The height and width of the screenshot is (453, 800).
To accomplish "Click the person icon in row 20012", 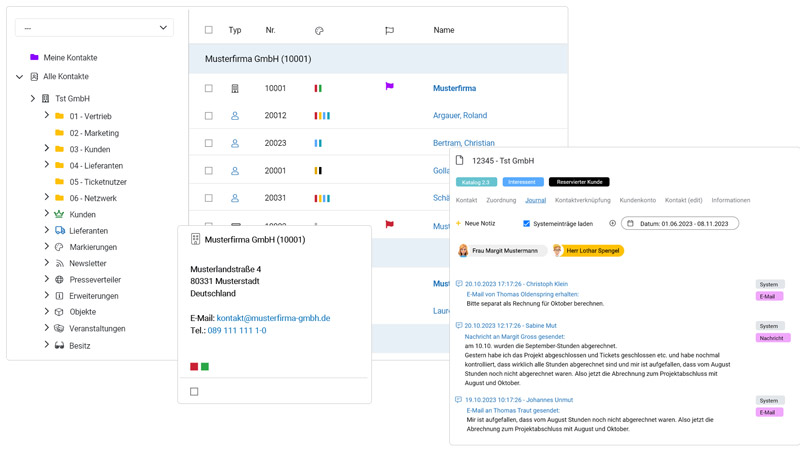I will [x=235, y=116].
